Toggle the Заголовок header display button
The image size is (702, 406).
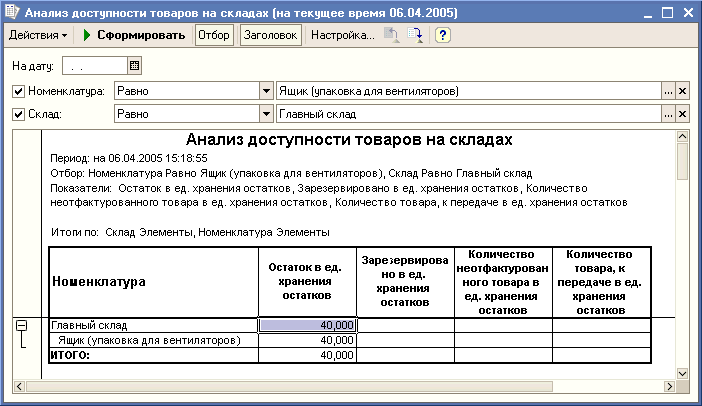coord(270,35)
